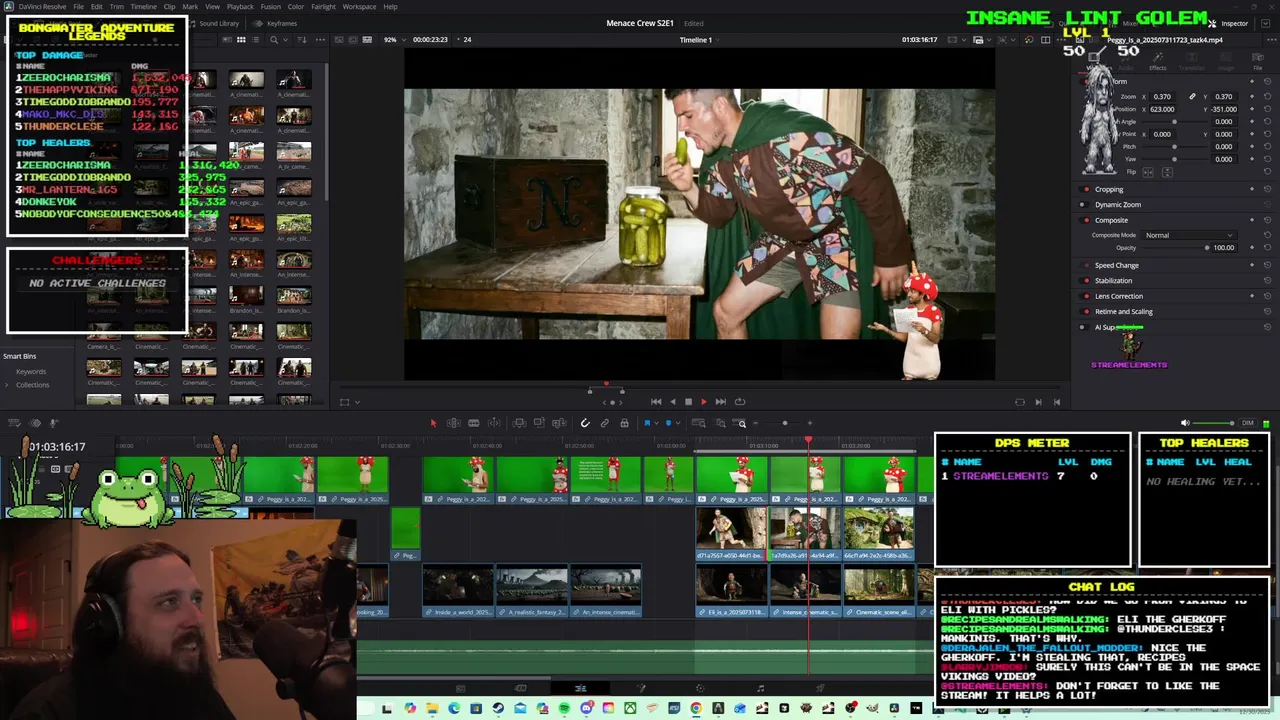Click the Flip horizontal button
Screen dimensions: 1280x720
pyautogui.click(x=1148, y=172)
